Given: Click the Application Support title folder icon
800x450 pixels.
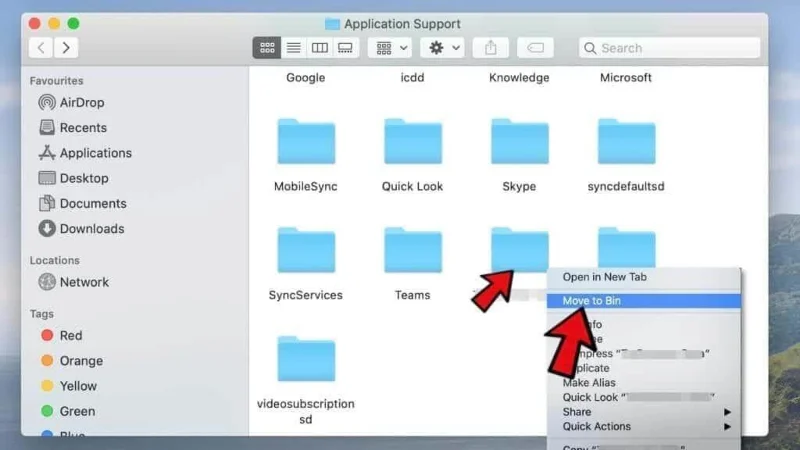Looking at the screenshot, I should 332,24.
